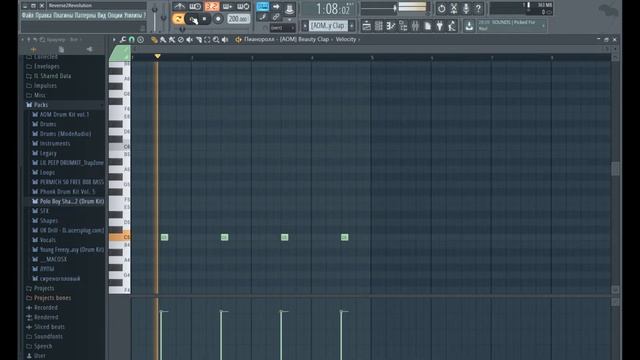
Task: Click the orange playhead marker on timeline
Action: pyautogui.click(x=157, y=56)
